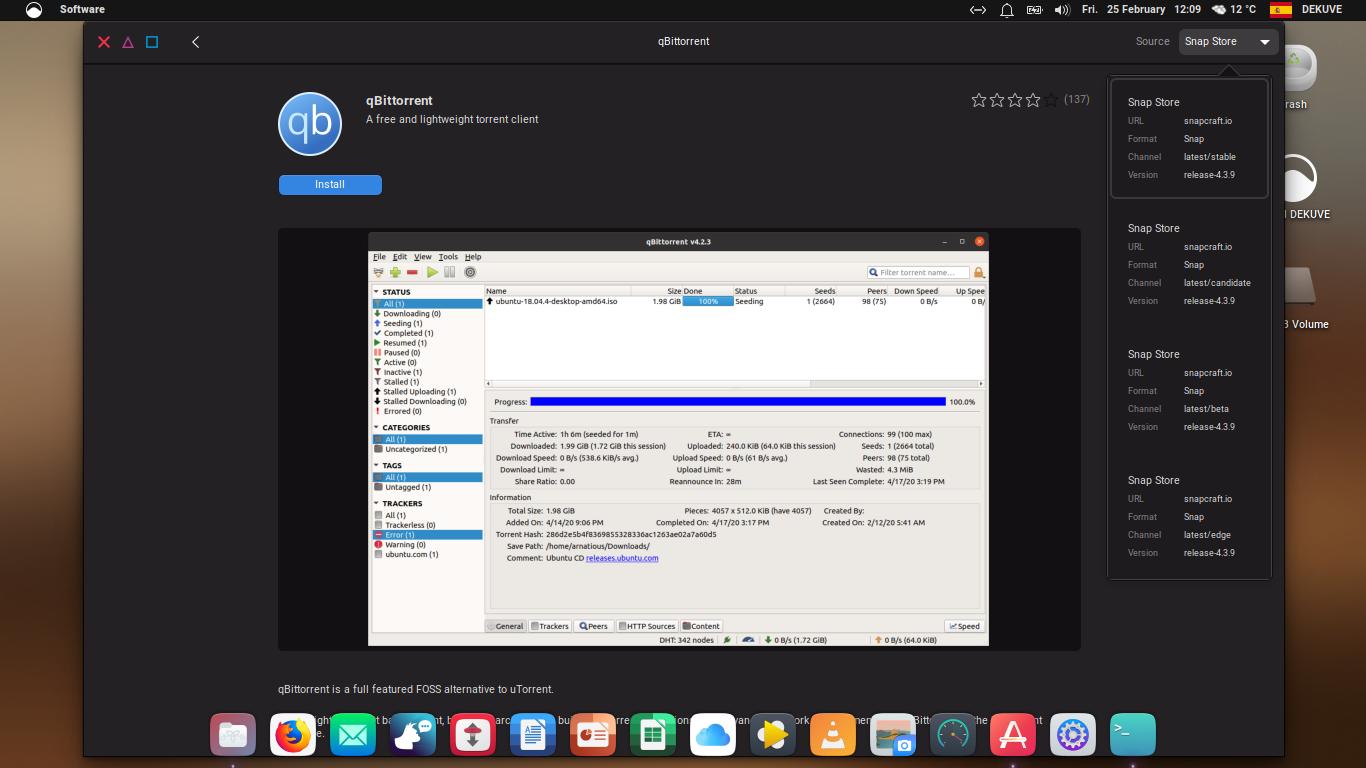Open the notifications bell
The width and height of the screenshot is (1366, 768).
[1007, 9]
